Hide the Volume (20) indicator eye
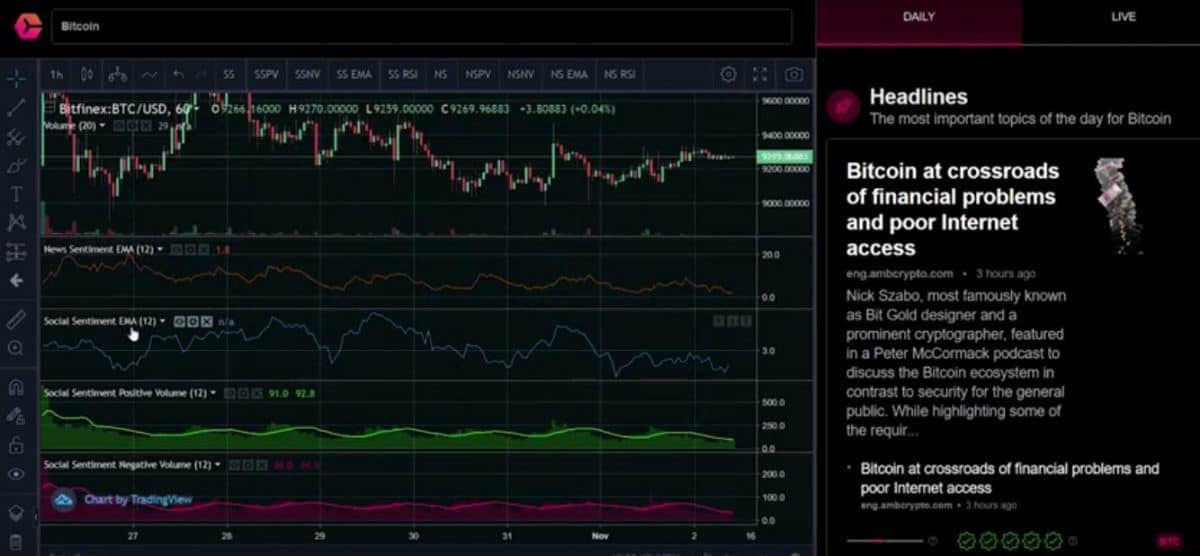This screenshot has height=556, width=1200. (x=118, y=126)
